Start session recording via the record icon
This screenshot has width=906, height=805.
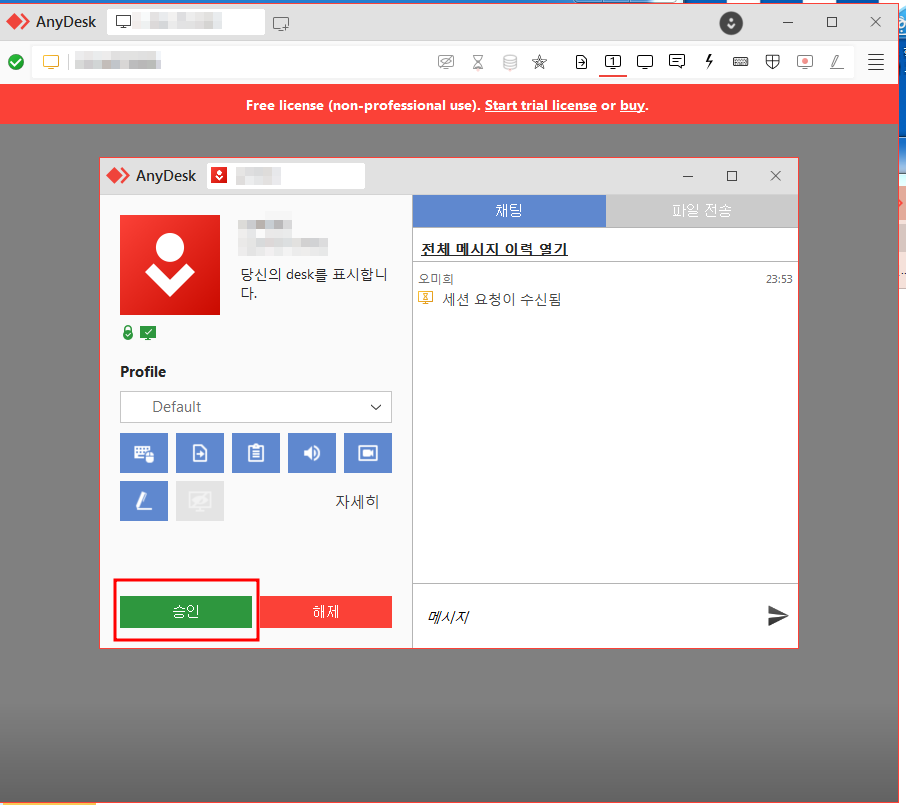click(804, 61)
